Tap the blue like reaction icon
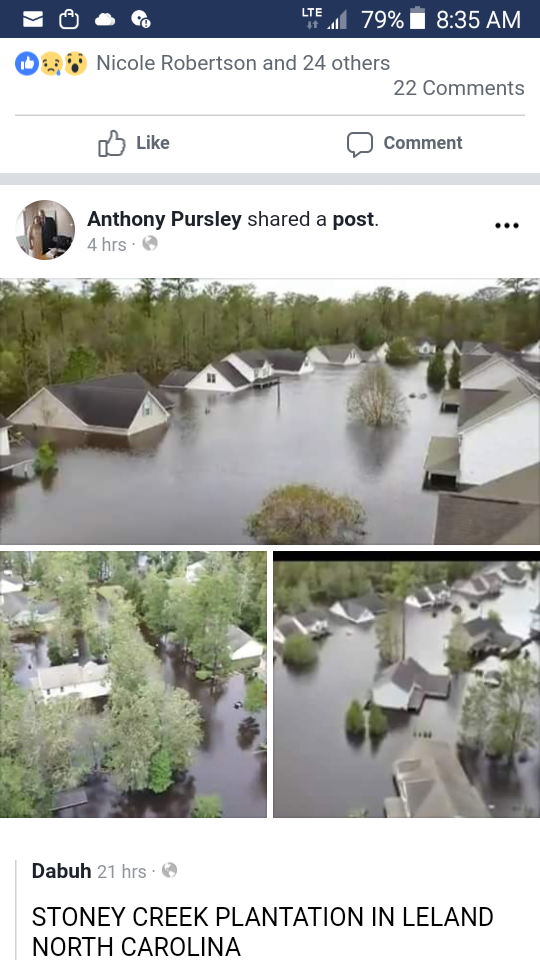 coord(27,63)
